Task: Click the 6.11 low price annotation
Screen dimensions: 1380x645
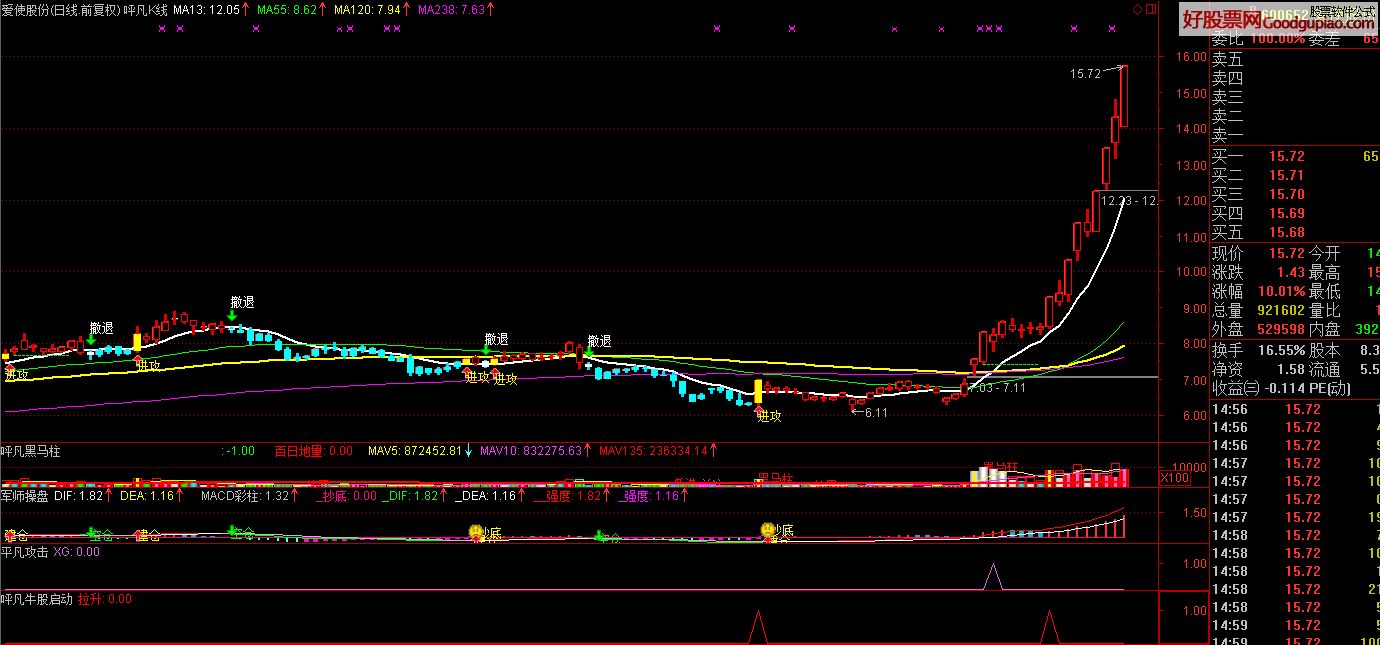Action: tap(876, 412)
